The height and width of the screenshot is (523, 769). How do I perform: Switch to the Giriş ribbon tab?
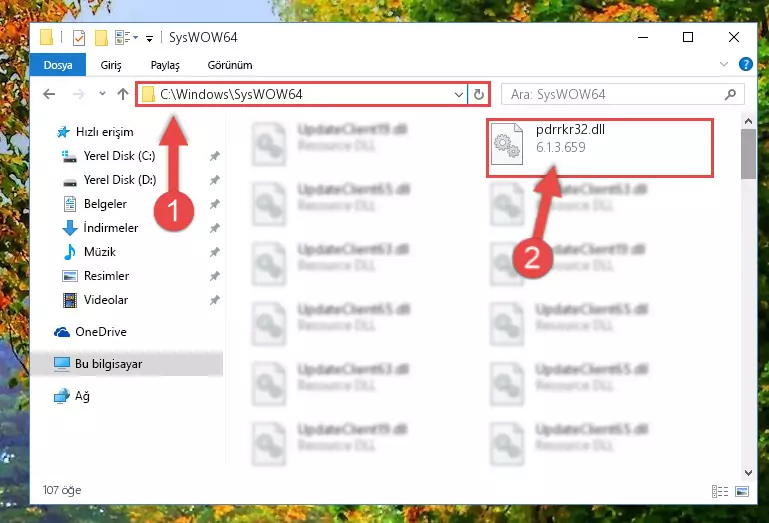pyautogui.click(x=111, y=65)
